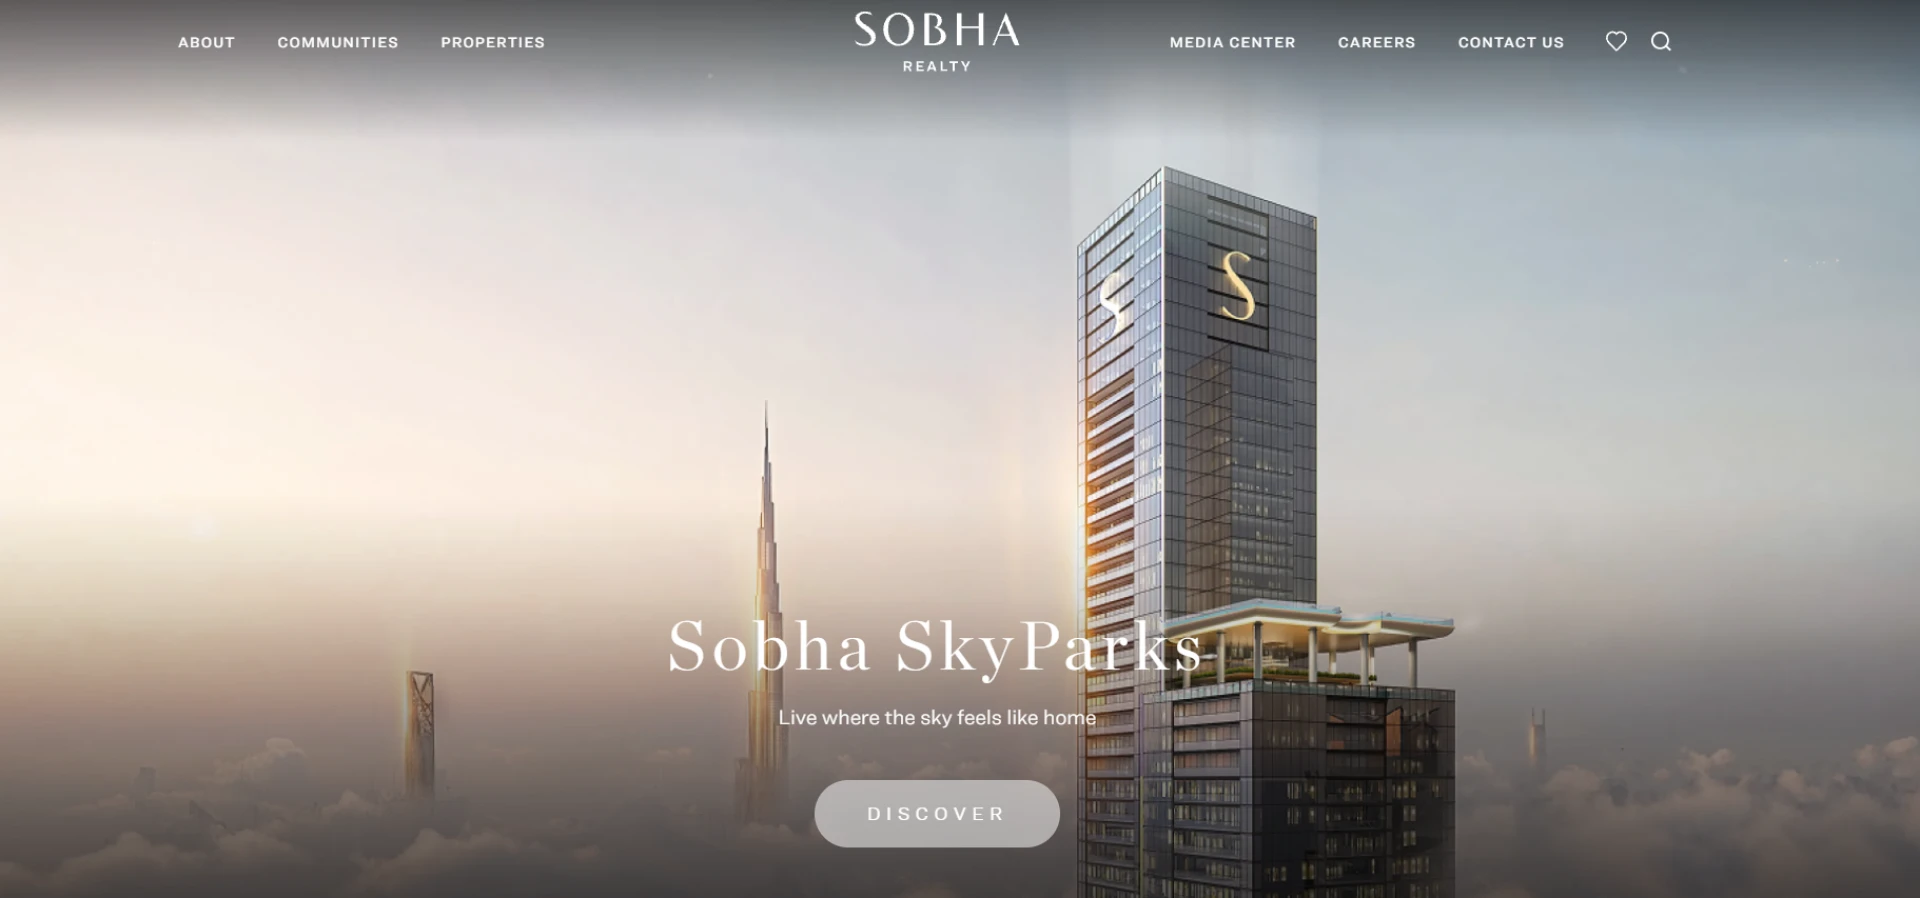
Task: Click the white S emblem on tower side
Action: [1114, 304]
